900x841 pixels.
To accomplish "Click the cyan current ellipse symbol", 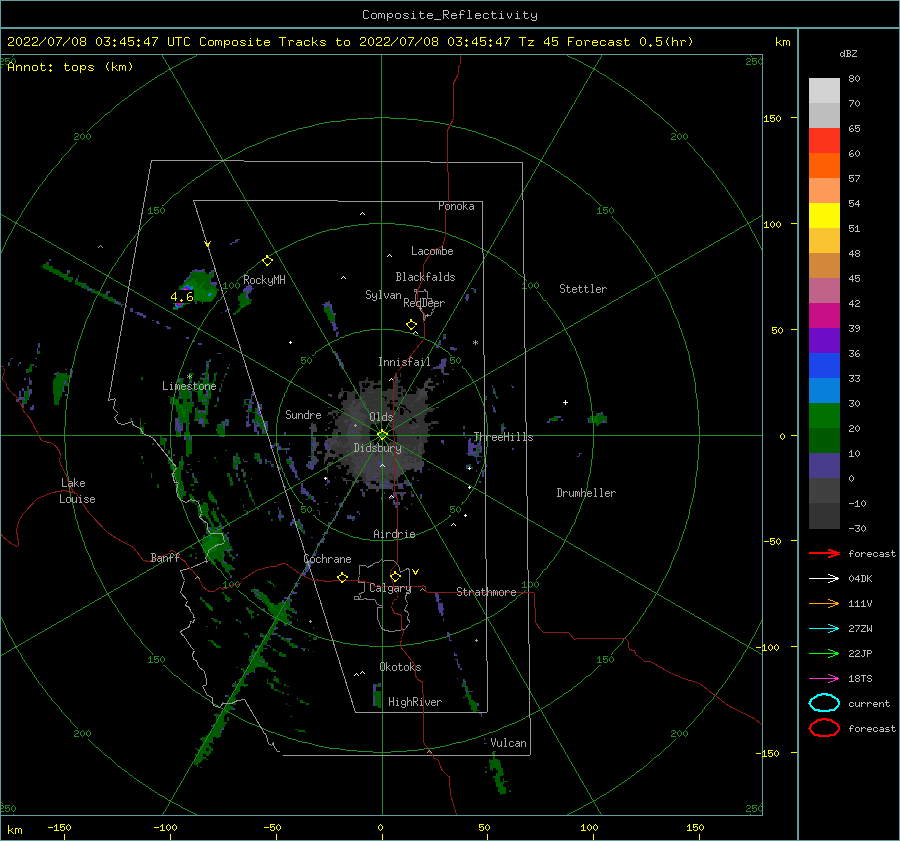I will coord(824,703).
